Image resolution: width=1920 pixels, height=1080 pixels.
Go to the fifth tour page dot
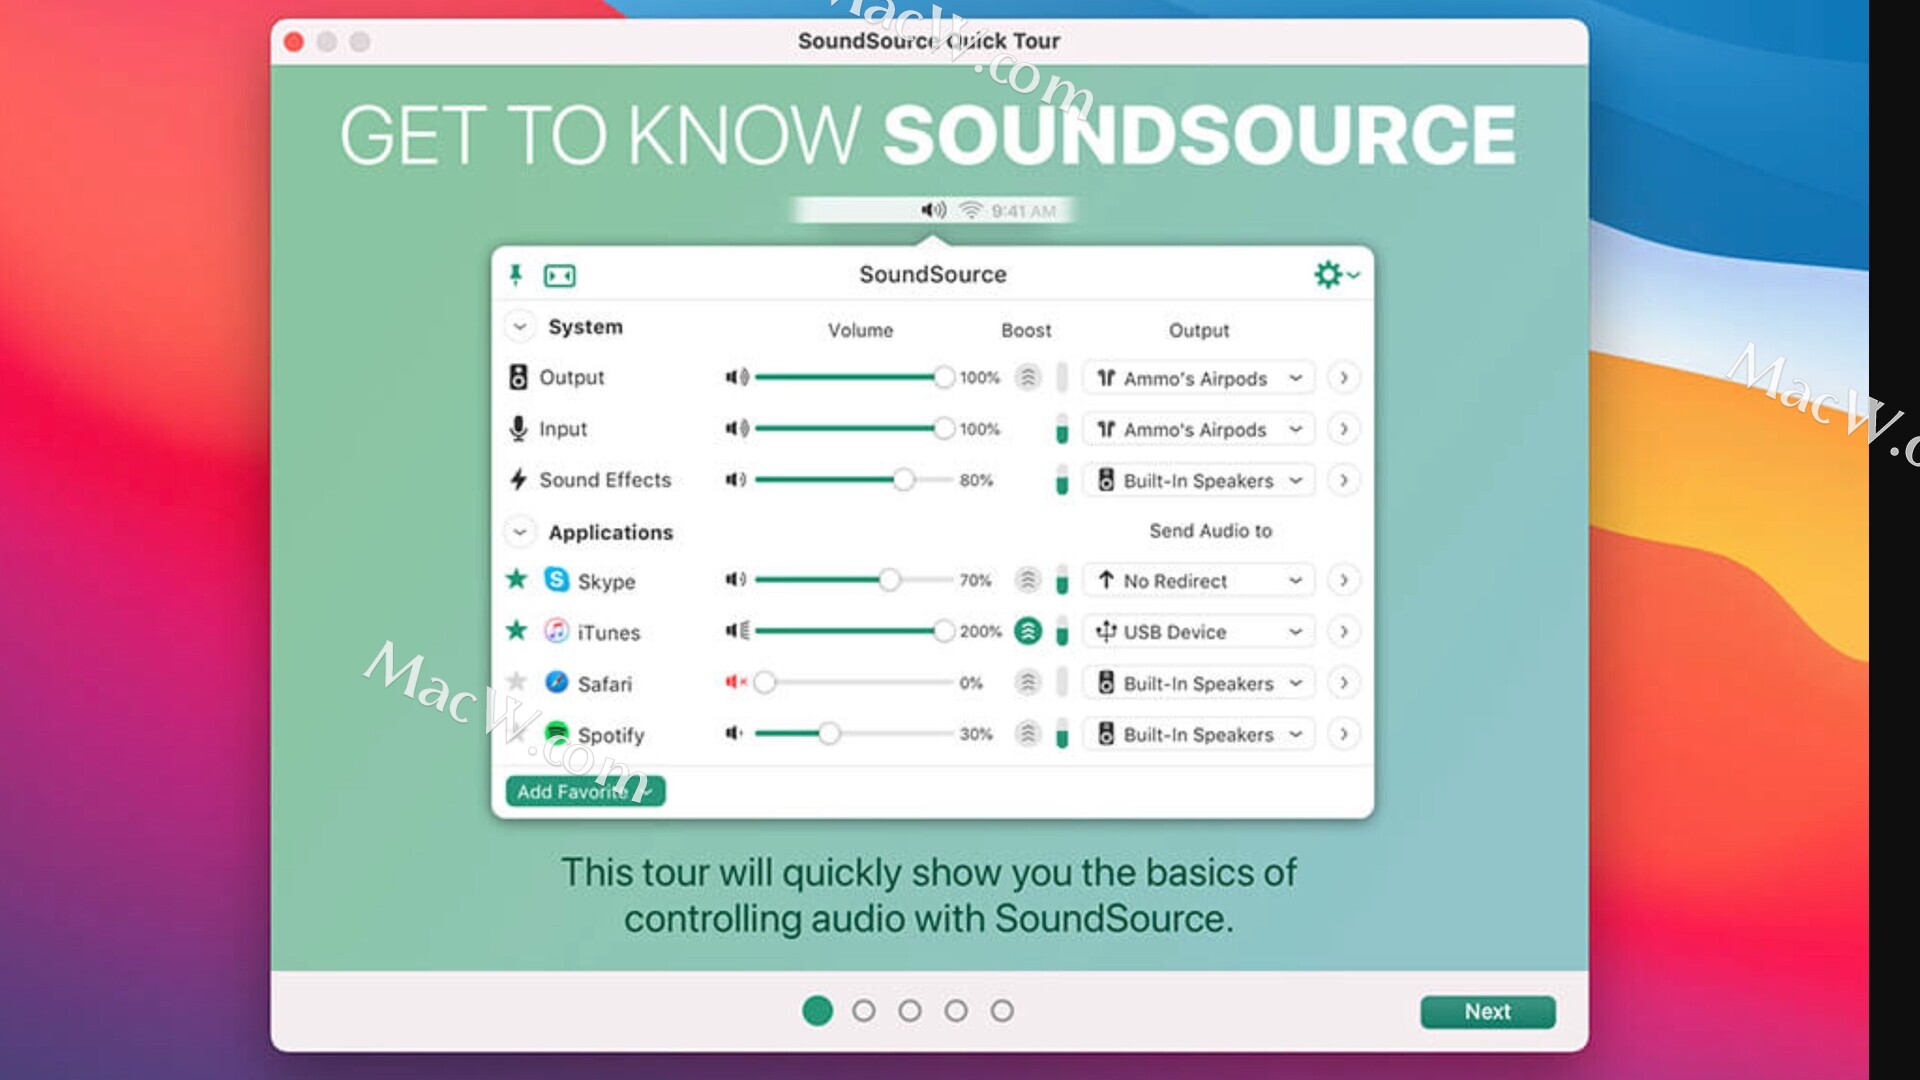coord(1002,1011)
